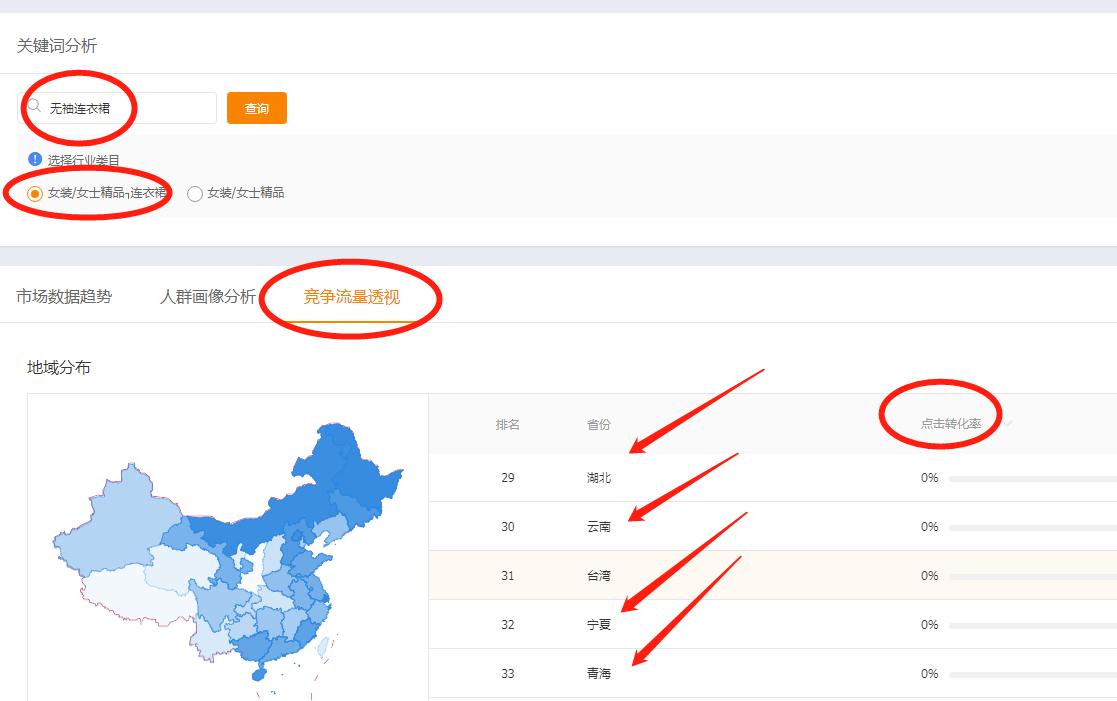Image resolution: width=1117 pixels, height=701 pixels.
Task: Click the 关键词分析 page title
Action: coord(56,46)
